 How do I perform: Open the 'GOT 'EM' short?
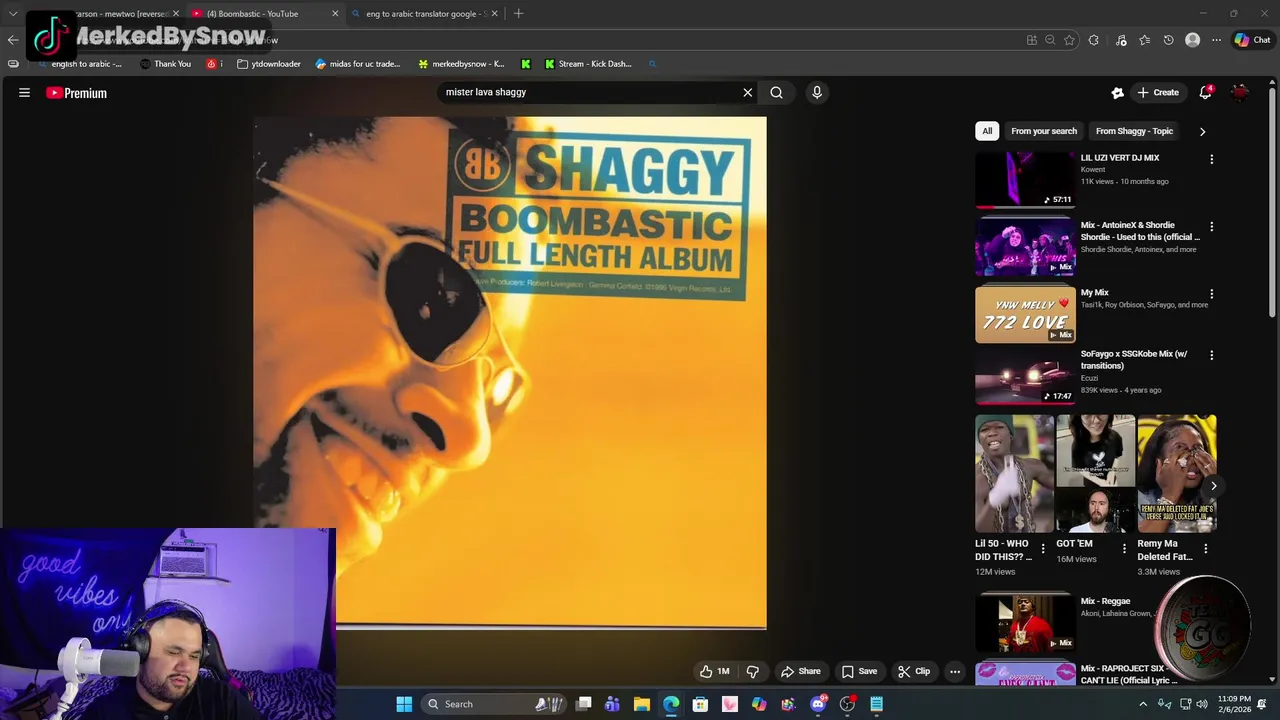pyautogui.click(x=1095, y=473)
